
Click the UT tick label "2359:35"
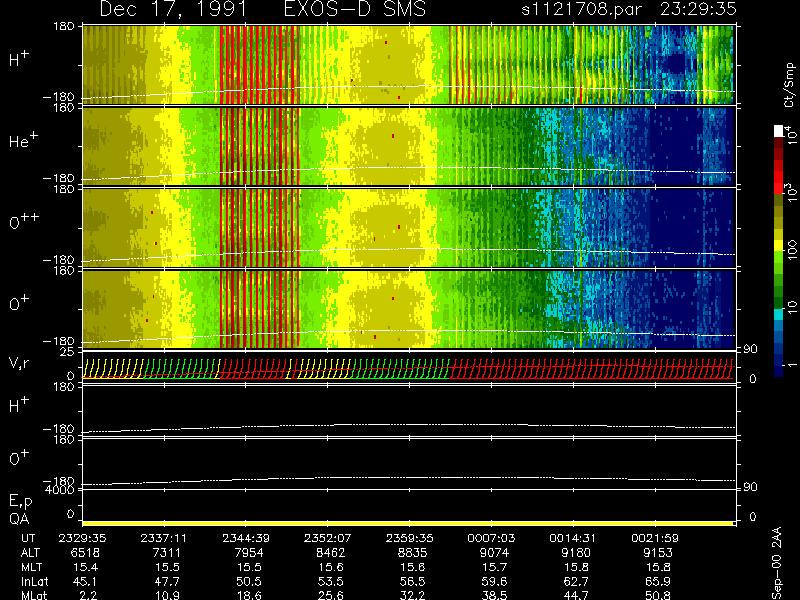pyautogui.click(x=410, y=538)
